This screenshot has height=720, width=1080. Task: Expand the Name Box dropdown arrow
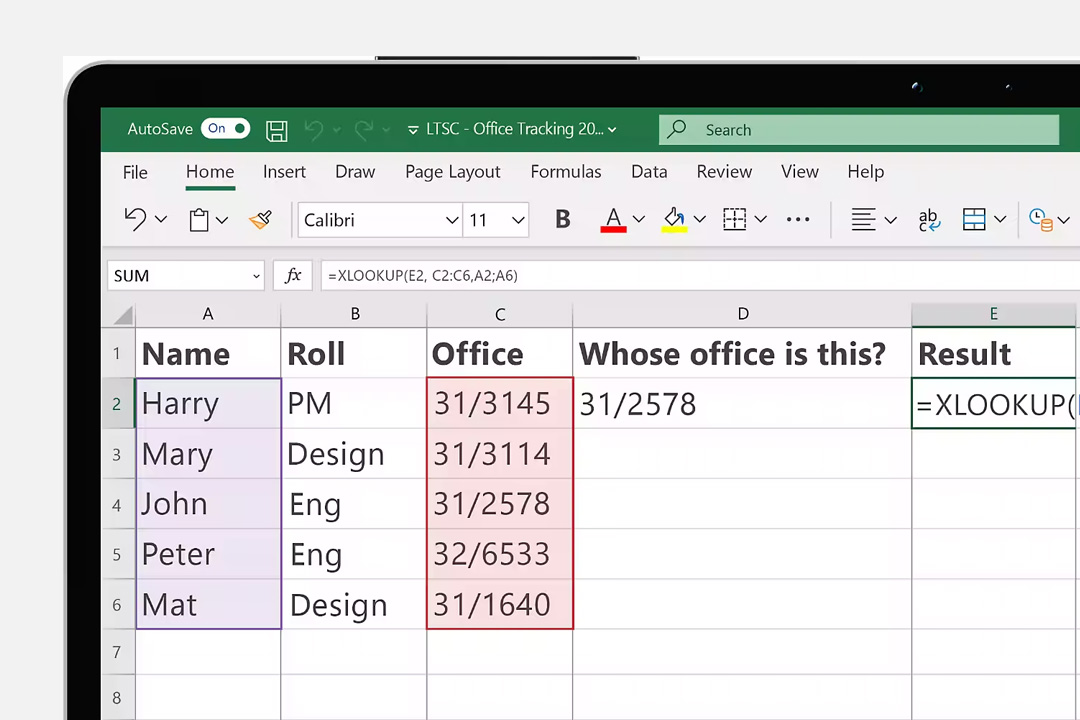255,275
